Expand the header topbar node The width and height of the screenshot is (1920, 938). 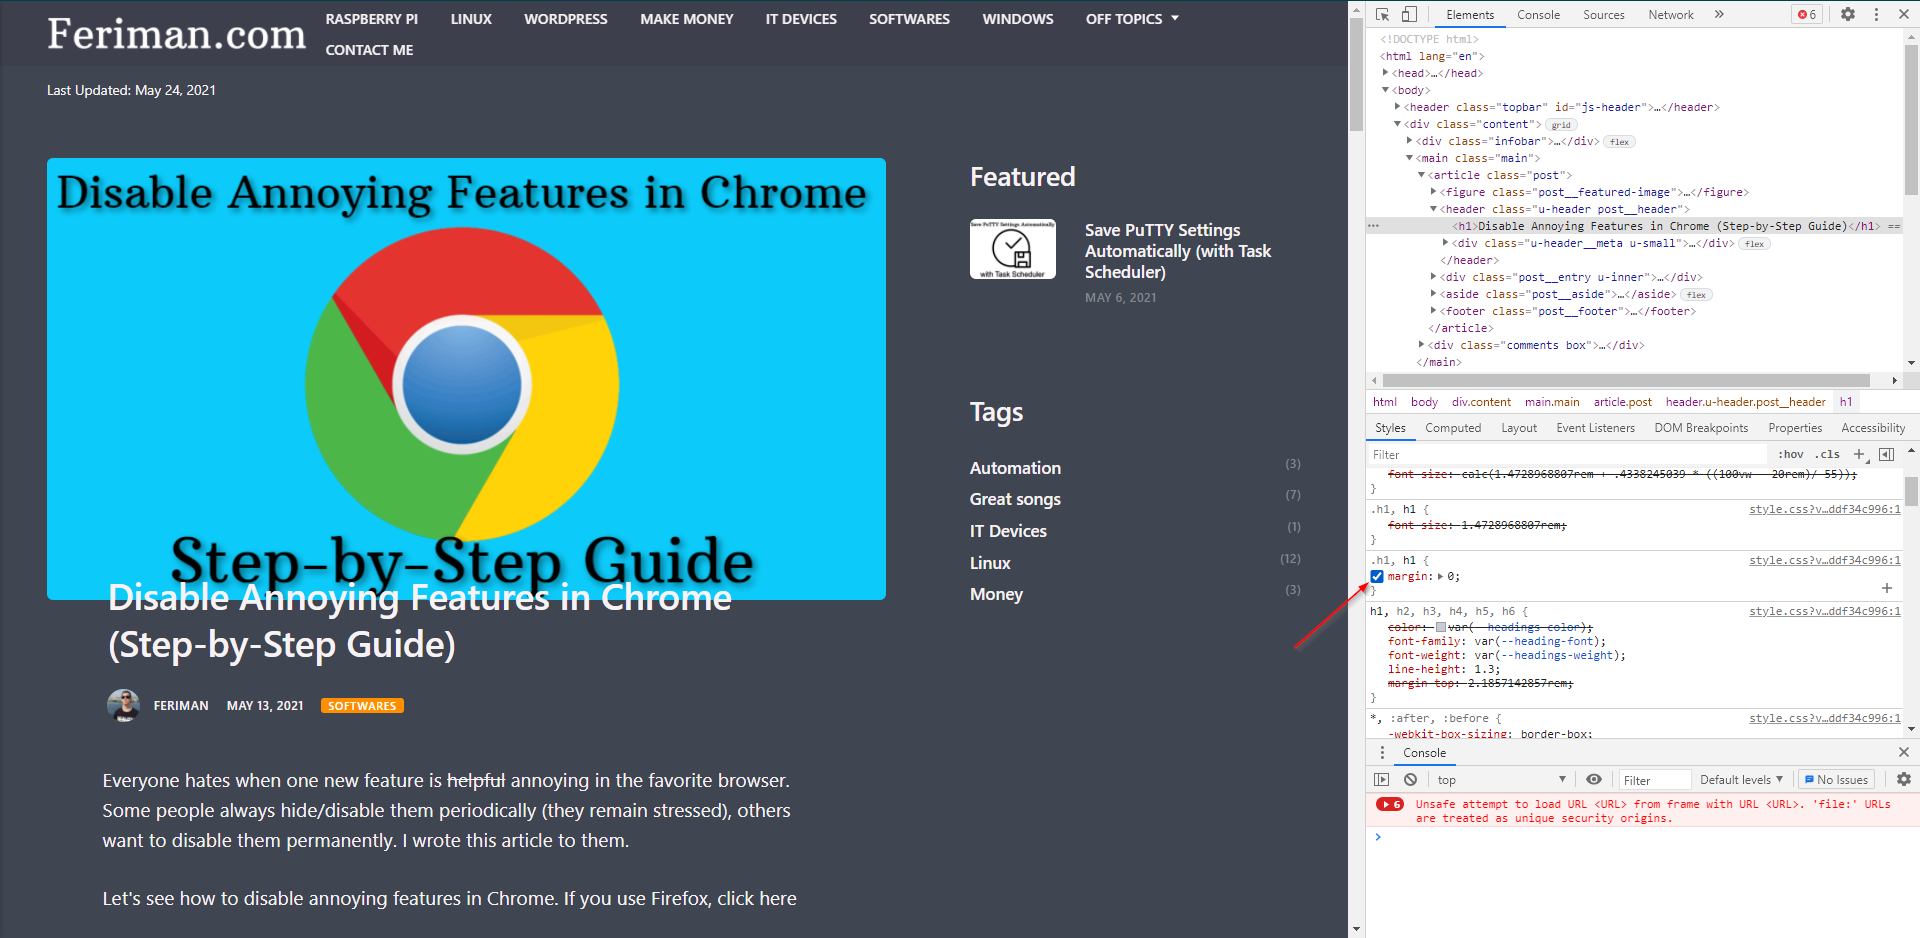pyautogui.click(x=1397, y=107)
